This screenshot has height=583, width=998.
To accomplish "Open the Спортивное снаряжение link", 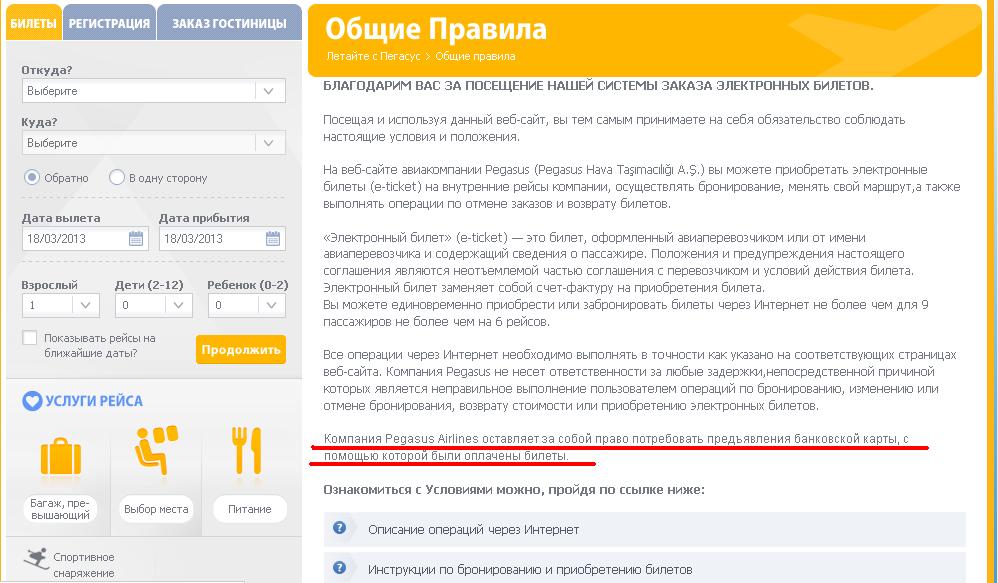I will pyautogui.click(x=83, y=565).
